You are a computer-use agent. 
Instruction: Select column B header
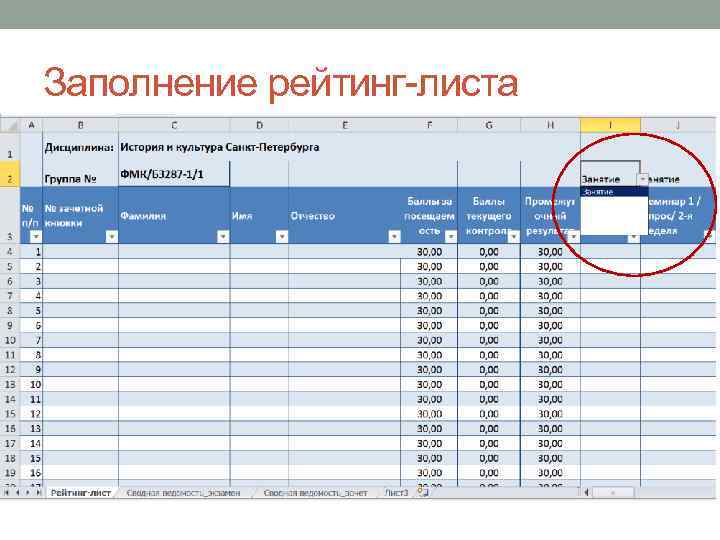pyautogui.click(x=80, y=125)
